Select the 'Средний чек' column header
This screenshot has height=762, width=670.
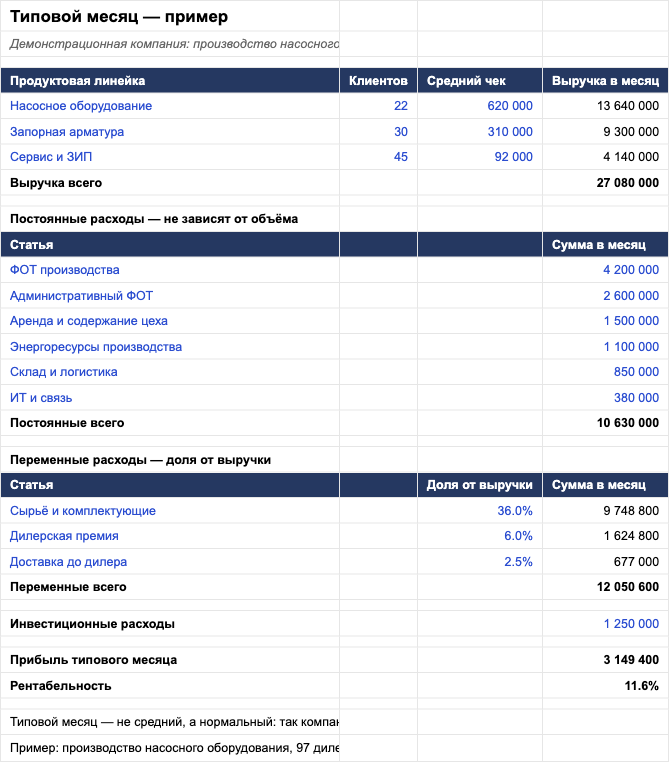click(480, 81)
